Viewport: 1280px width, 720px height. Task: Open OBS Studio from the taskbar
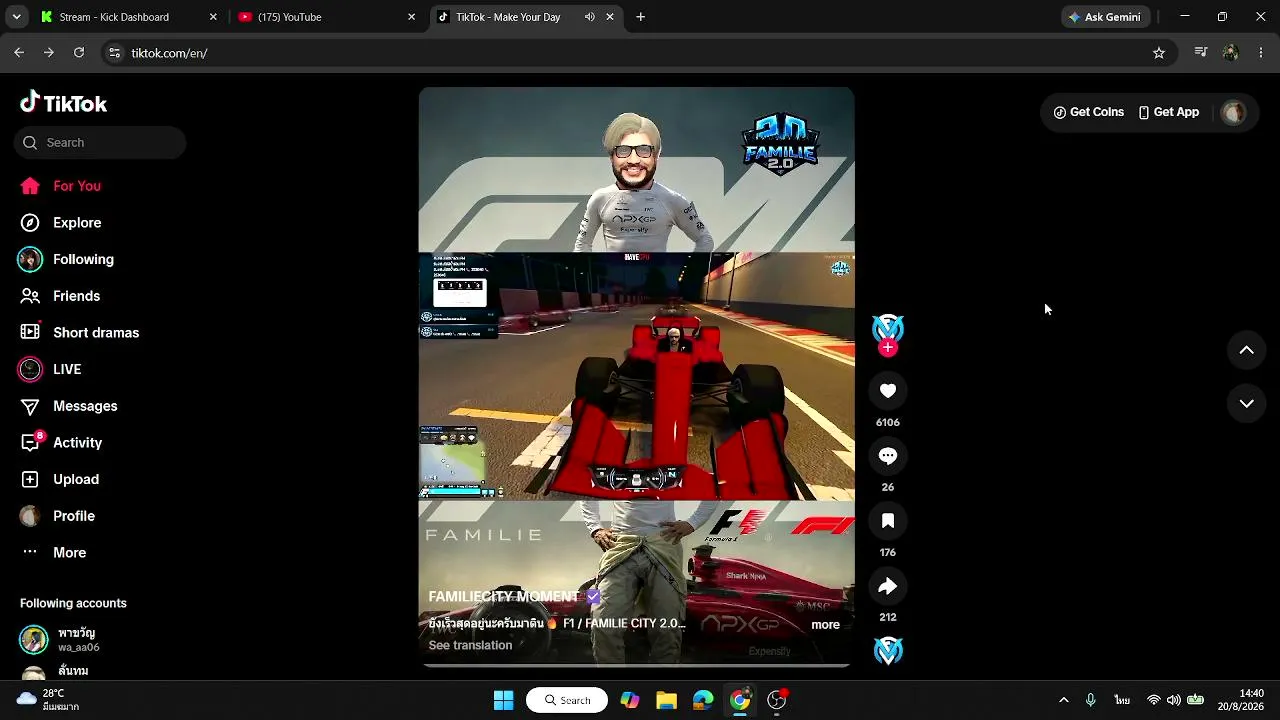(x=777, y=700)
